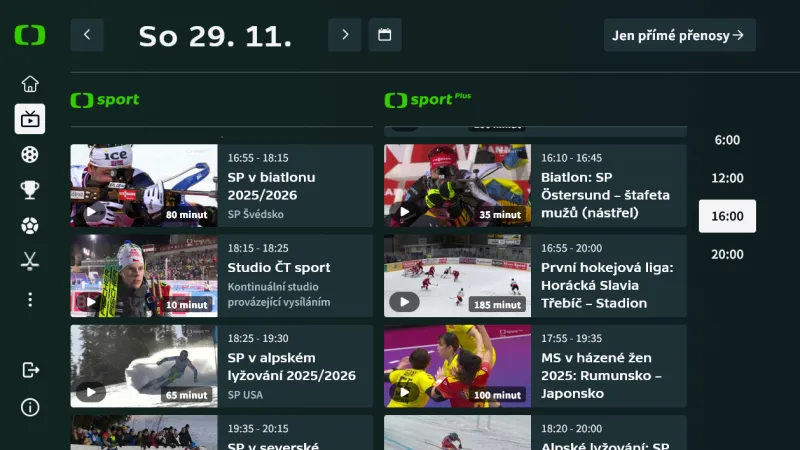Jump to 12:00 time slot
The image size is (800, 450).
click(x=727, y=178)
